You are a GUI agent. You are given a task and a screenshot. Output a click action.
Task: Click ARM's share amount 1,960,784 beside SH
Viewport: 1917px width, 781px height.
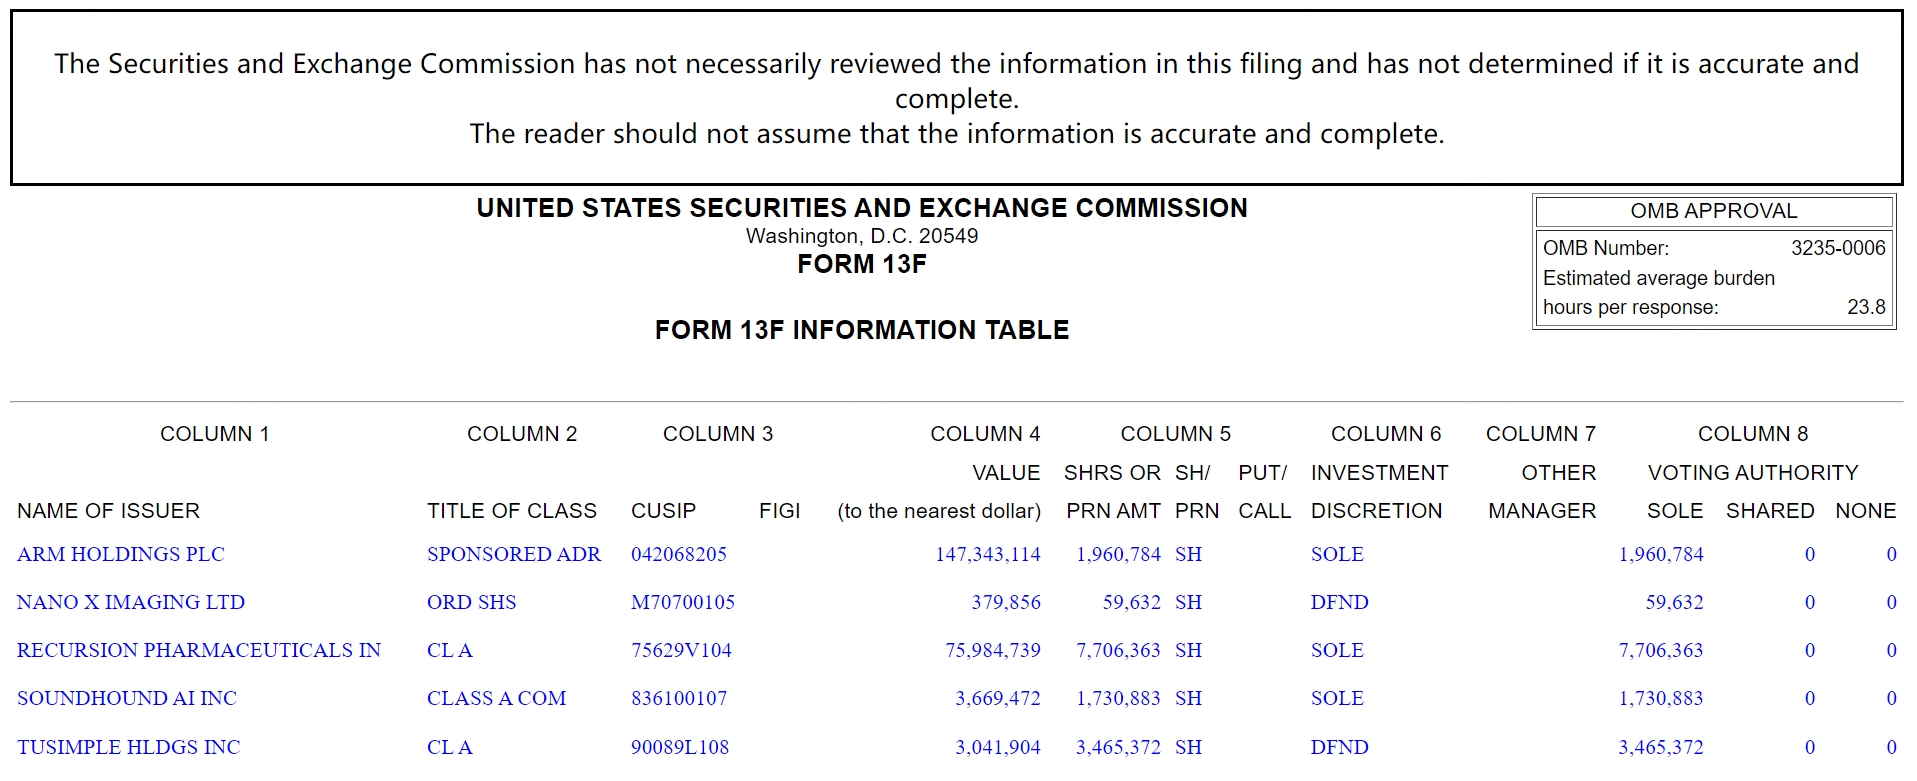click(1118, 554)
